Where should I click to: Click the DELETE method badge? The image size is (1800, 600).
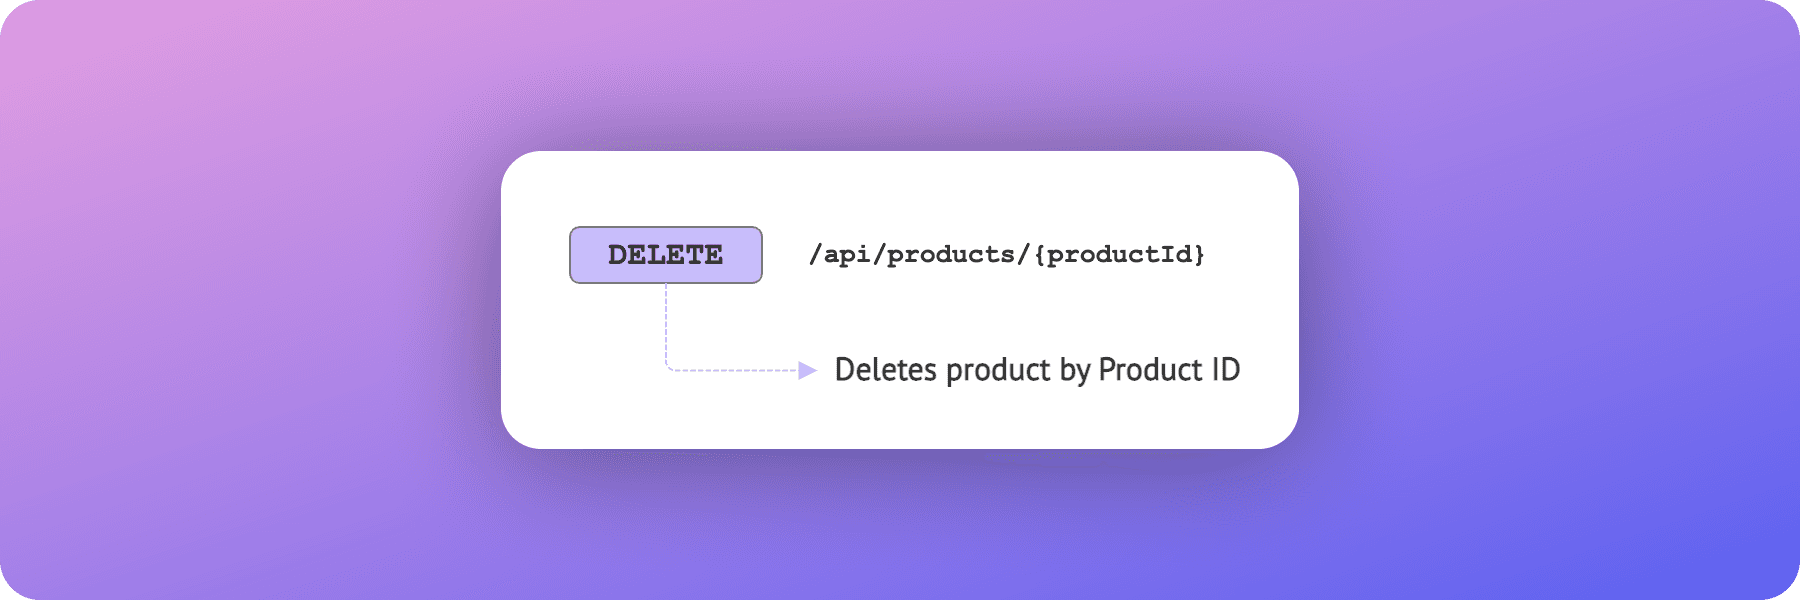click(666, 255)
